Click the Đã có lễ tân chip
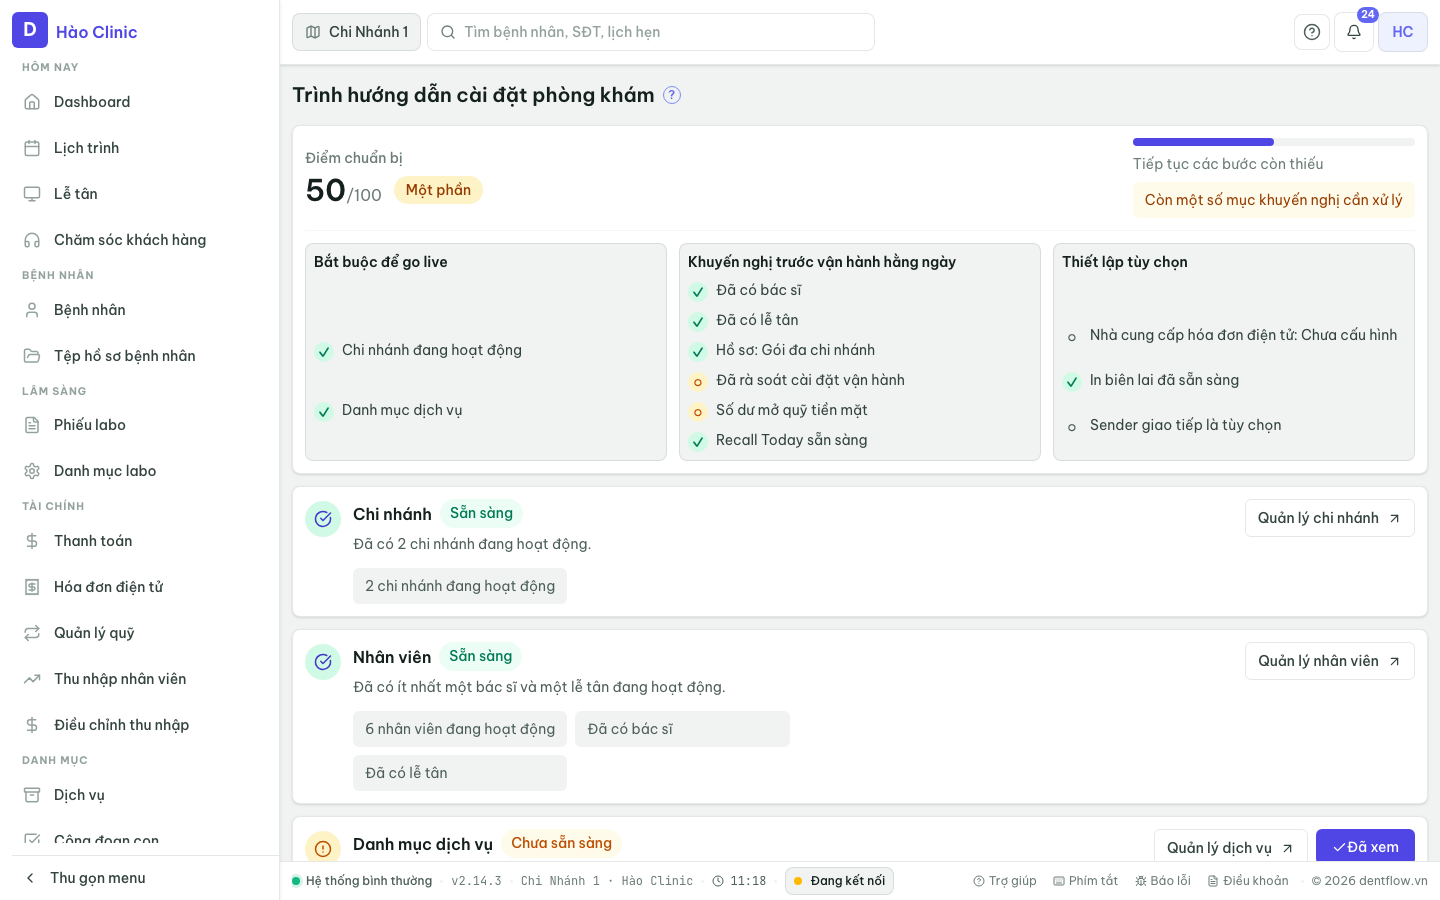 [460, 773]
